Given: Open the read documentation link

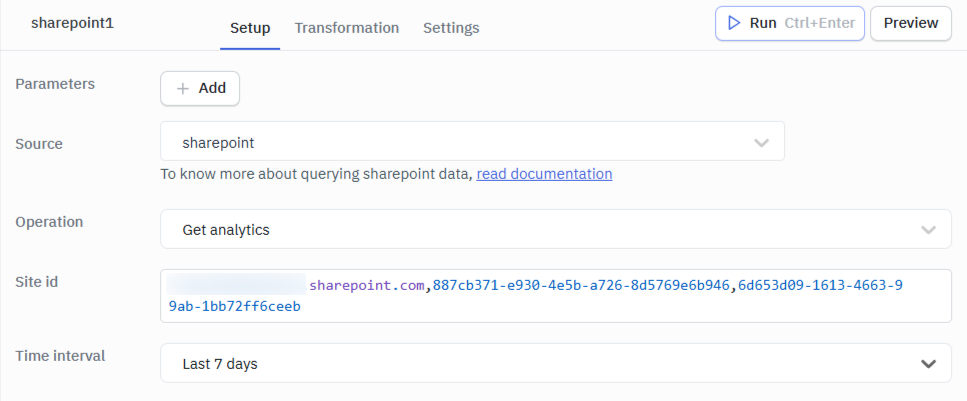Looking at the screenshot, I should pyautogui.click(x=545, y=174).
